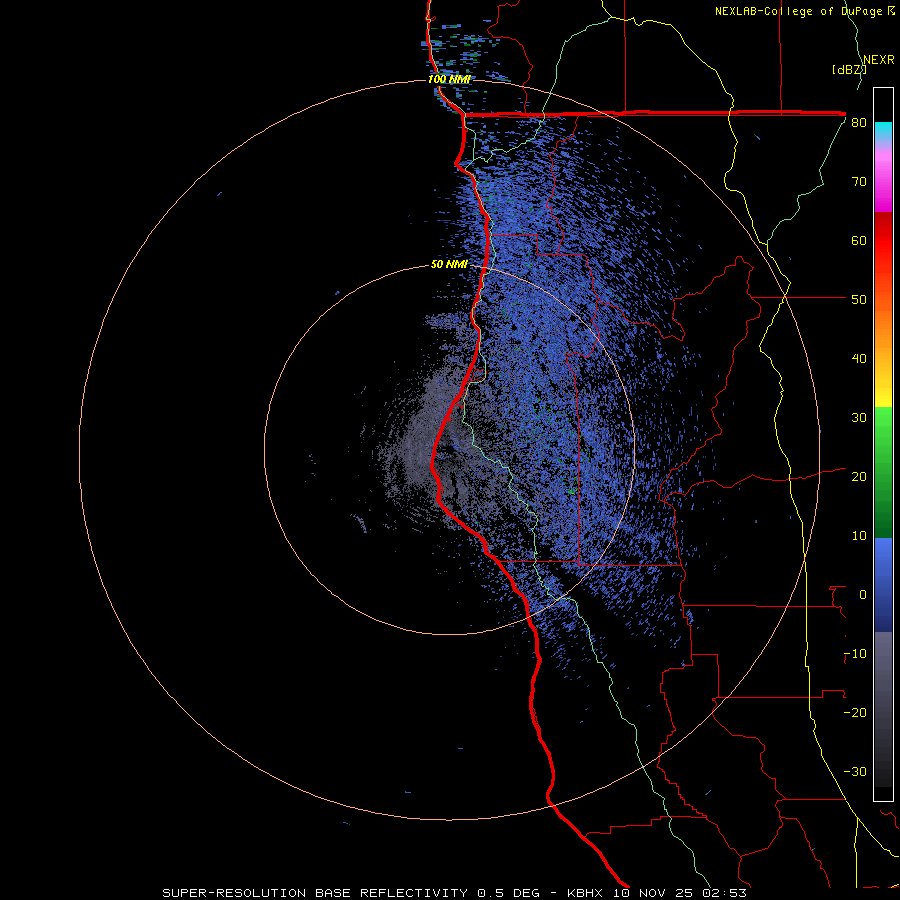
Task: Click the 50 dBZ scale value
Action: (859, 300)
